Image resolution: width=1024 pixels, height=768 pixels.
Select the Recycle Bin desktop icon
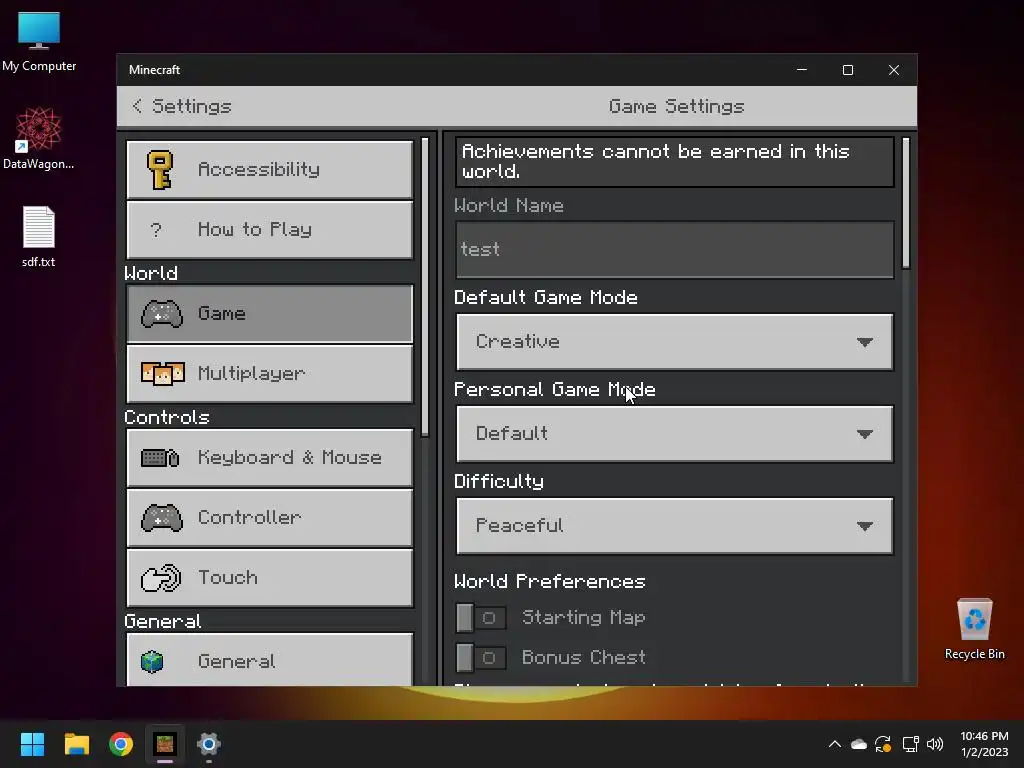tap(974, 629)
